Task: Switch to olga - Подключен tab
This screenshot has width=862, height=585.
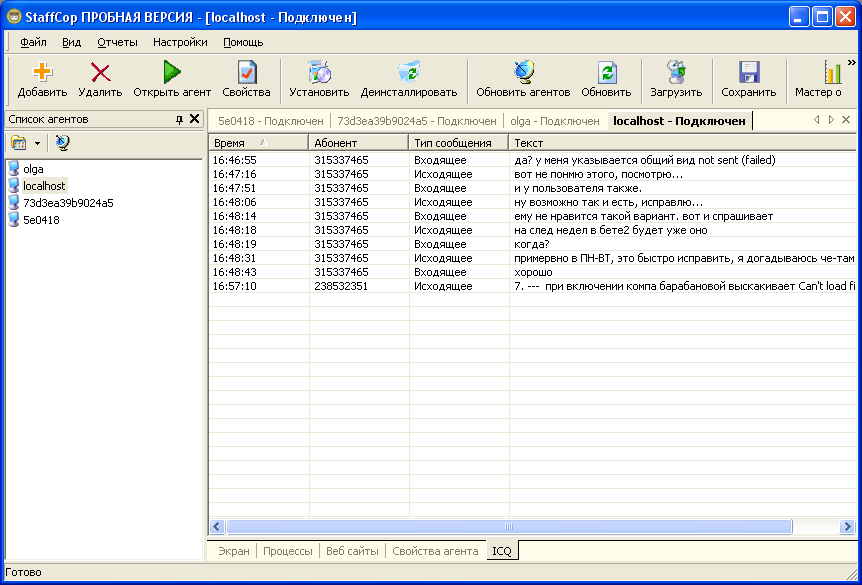Action: pos(555,121)
